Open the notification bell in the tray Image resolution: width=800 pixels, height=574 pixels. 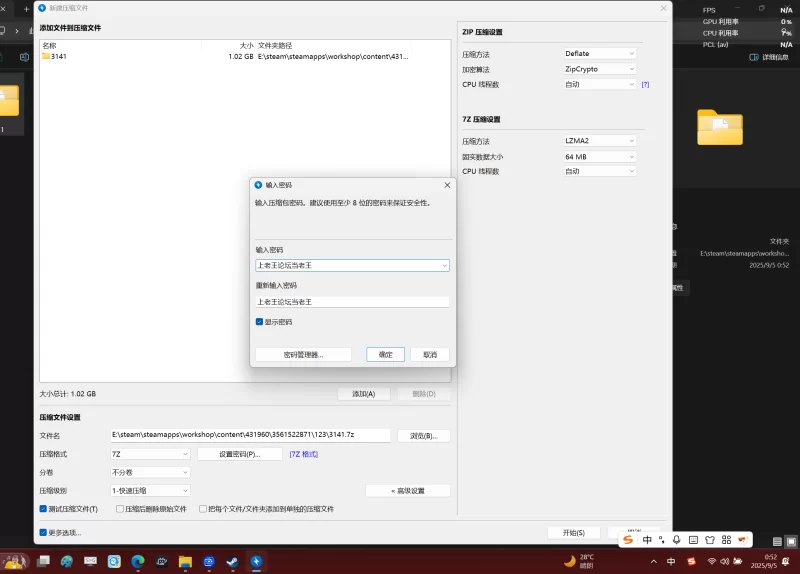tap(786, 561)
